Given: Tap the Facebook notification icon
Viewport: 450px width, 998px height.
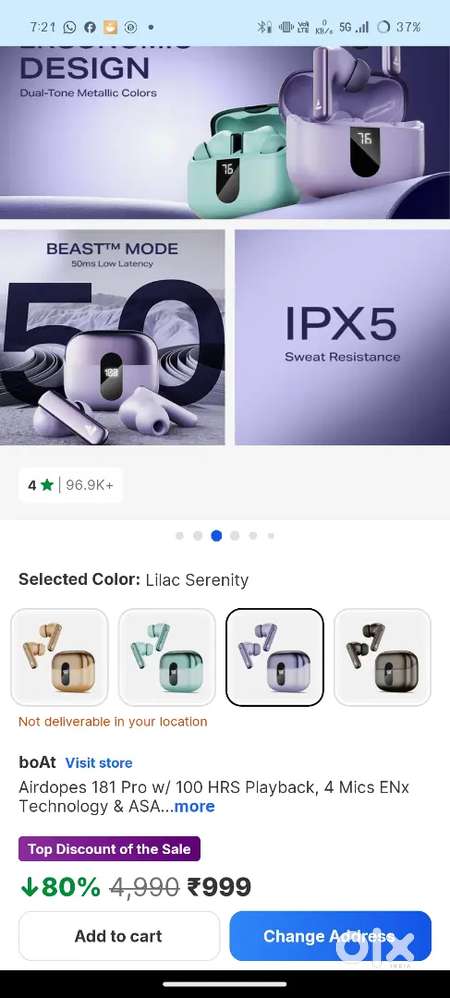Looking at the screenshot, I should [x=90, y=27].
